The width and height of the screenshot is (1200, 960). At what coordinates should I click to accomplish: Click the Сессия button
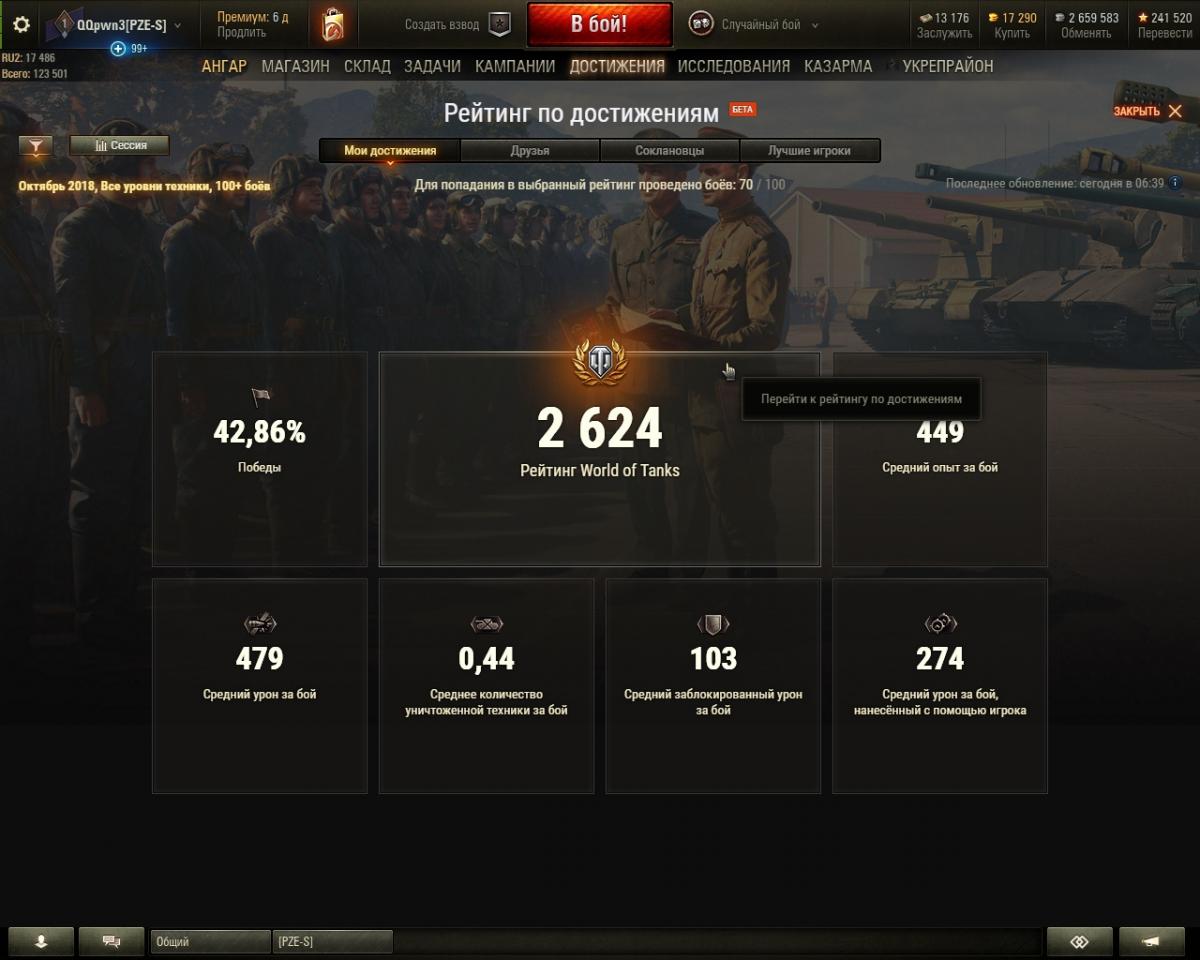pyautogui.click(x=119, y=146)
